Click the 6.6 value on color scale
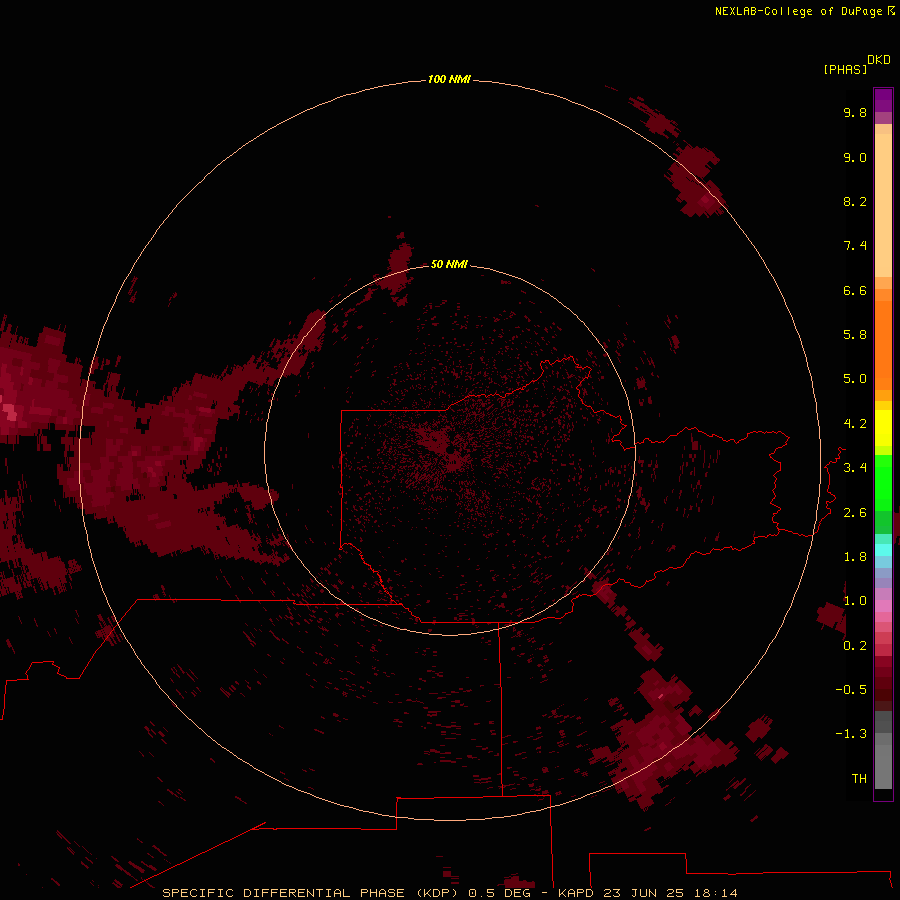This screenshot has width=900, height=900. pos(855,290)
